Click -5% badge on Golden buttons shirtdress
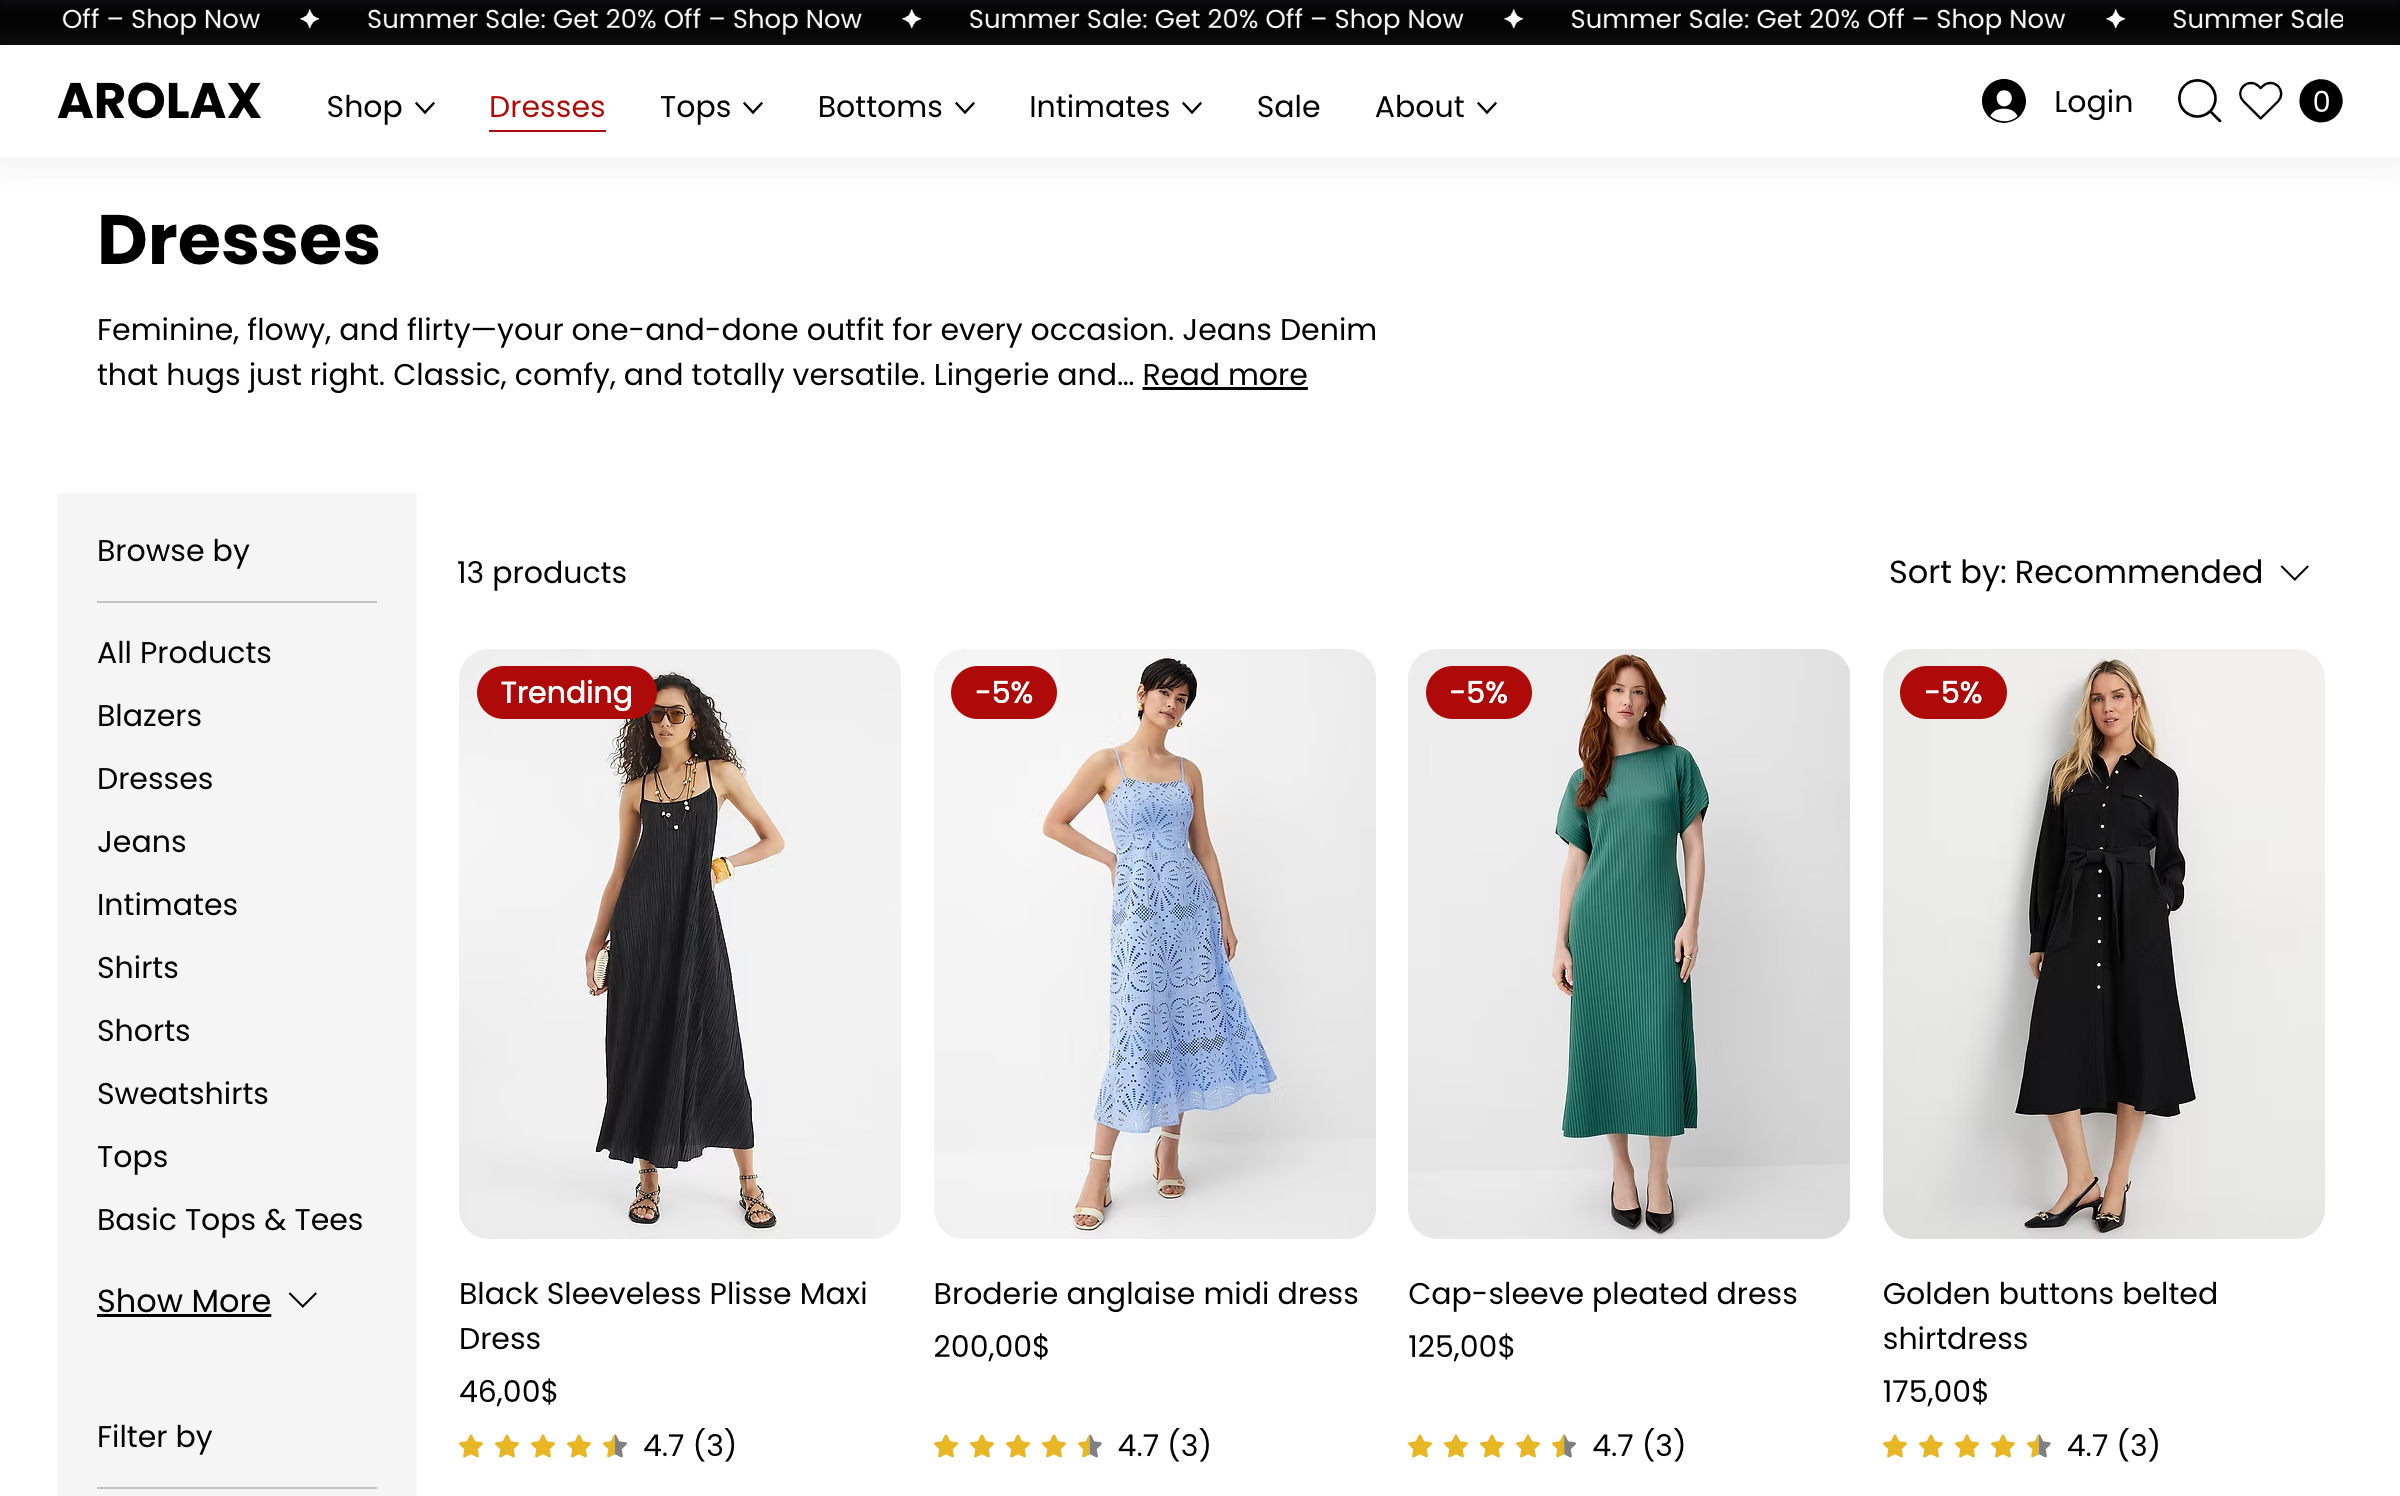 [1953, 692]
